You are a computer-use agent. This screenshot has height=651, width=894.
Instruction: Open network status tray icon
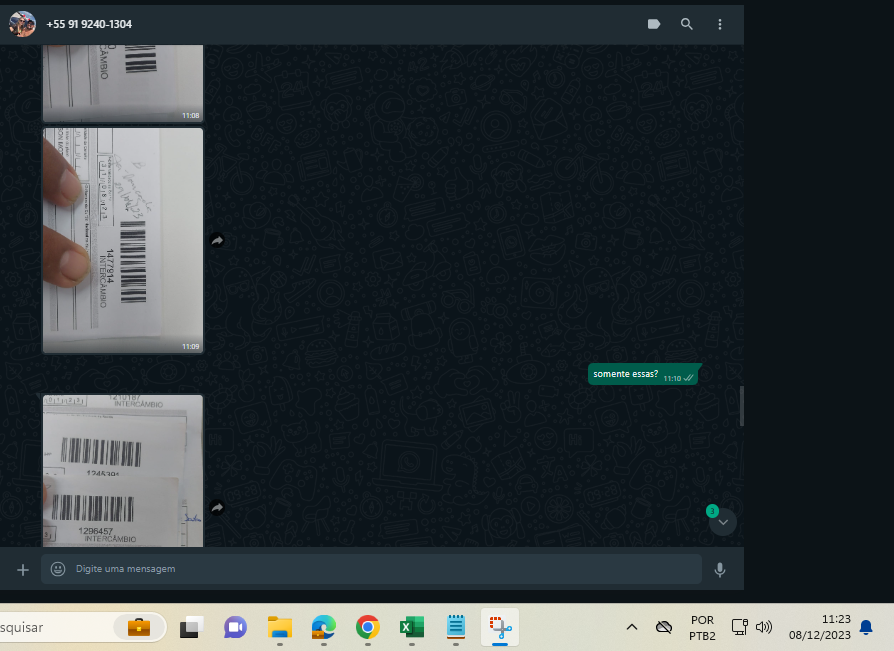(x=739, y=627)
